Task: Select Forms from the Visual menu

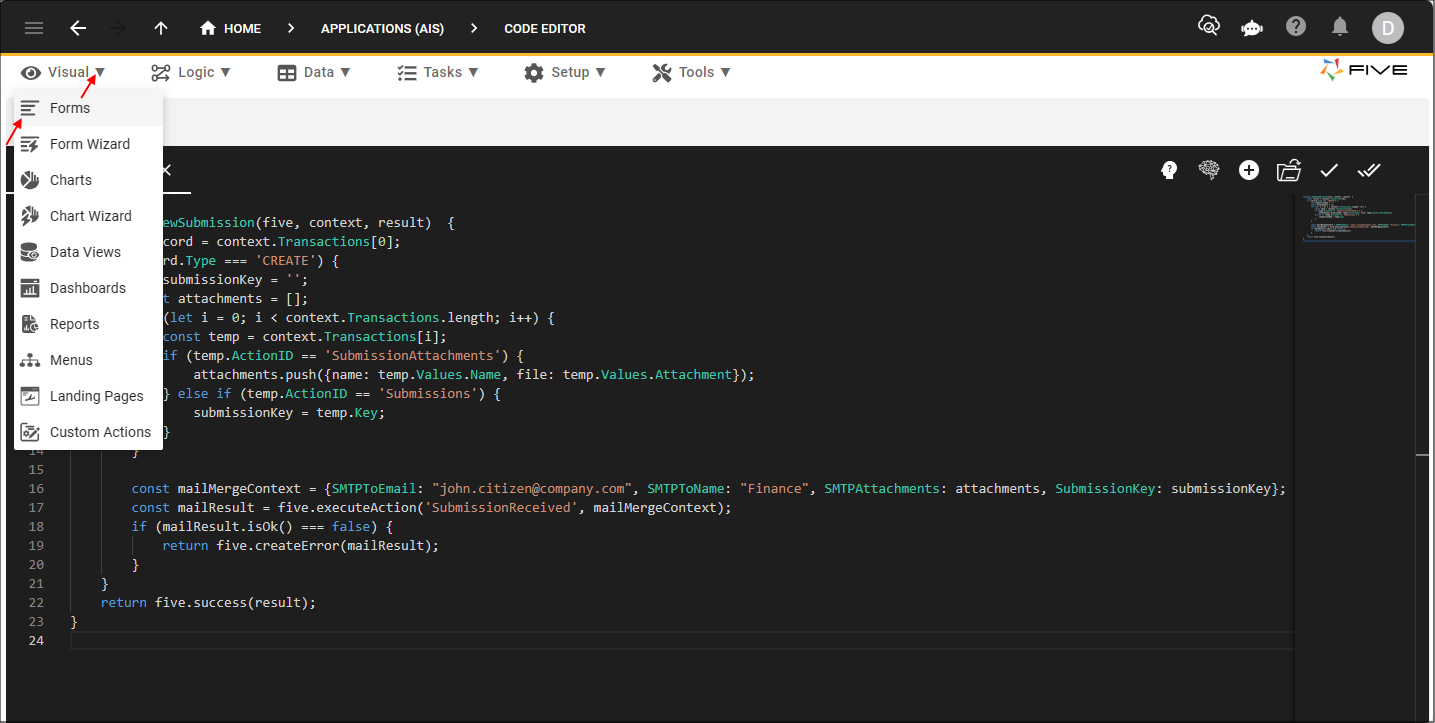Action: click(x=70, y=108)
